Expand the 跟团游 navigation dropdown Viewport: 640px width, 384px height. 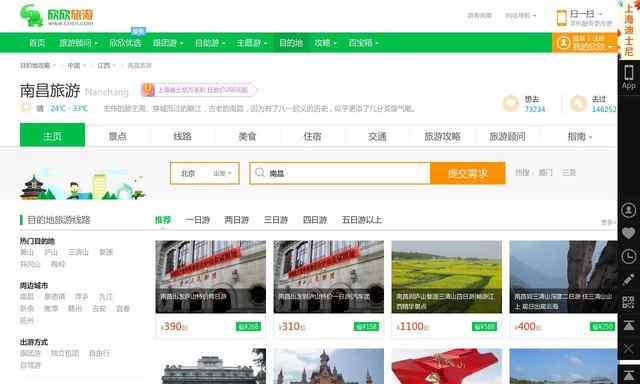[x=168, y=43]
